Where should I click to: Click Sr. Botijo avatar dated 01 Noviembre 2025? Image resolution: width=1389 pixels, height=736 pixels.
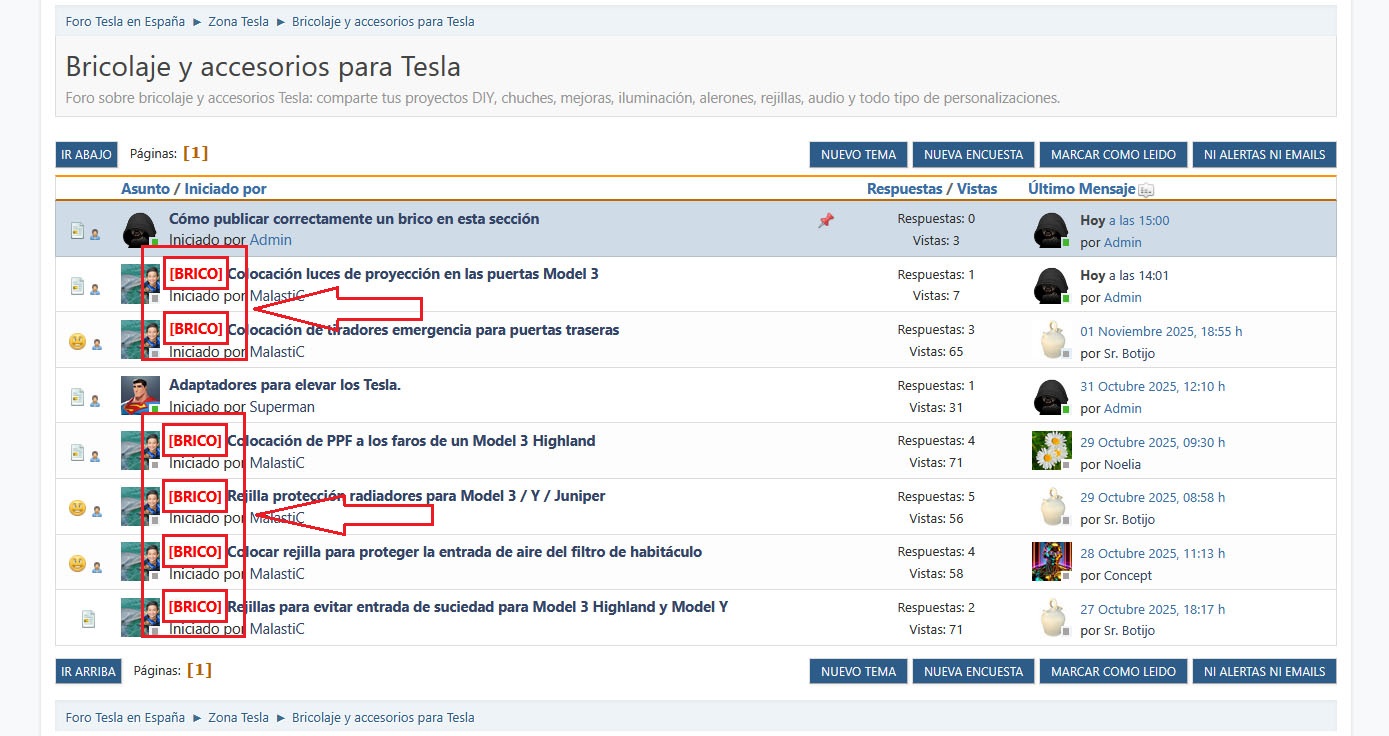pyautogui.click(x=1051, y=340)
